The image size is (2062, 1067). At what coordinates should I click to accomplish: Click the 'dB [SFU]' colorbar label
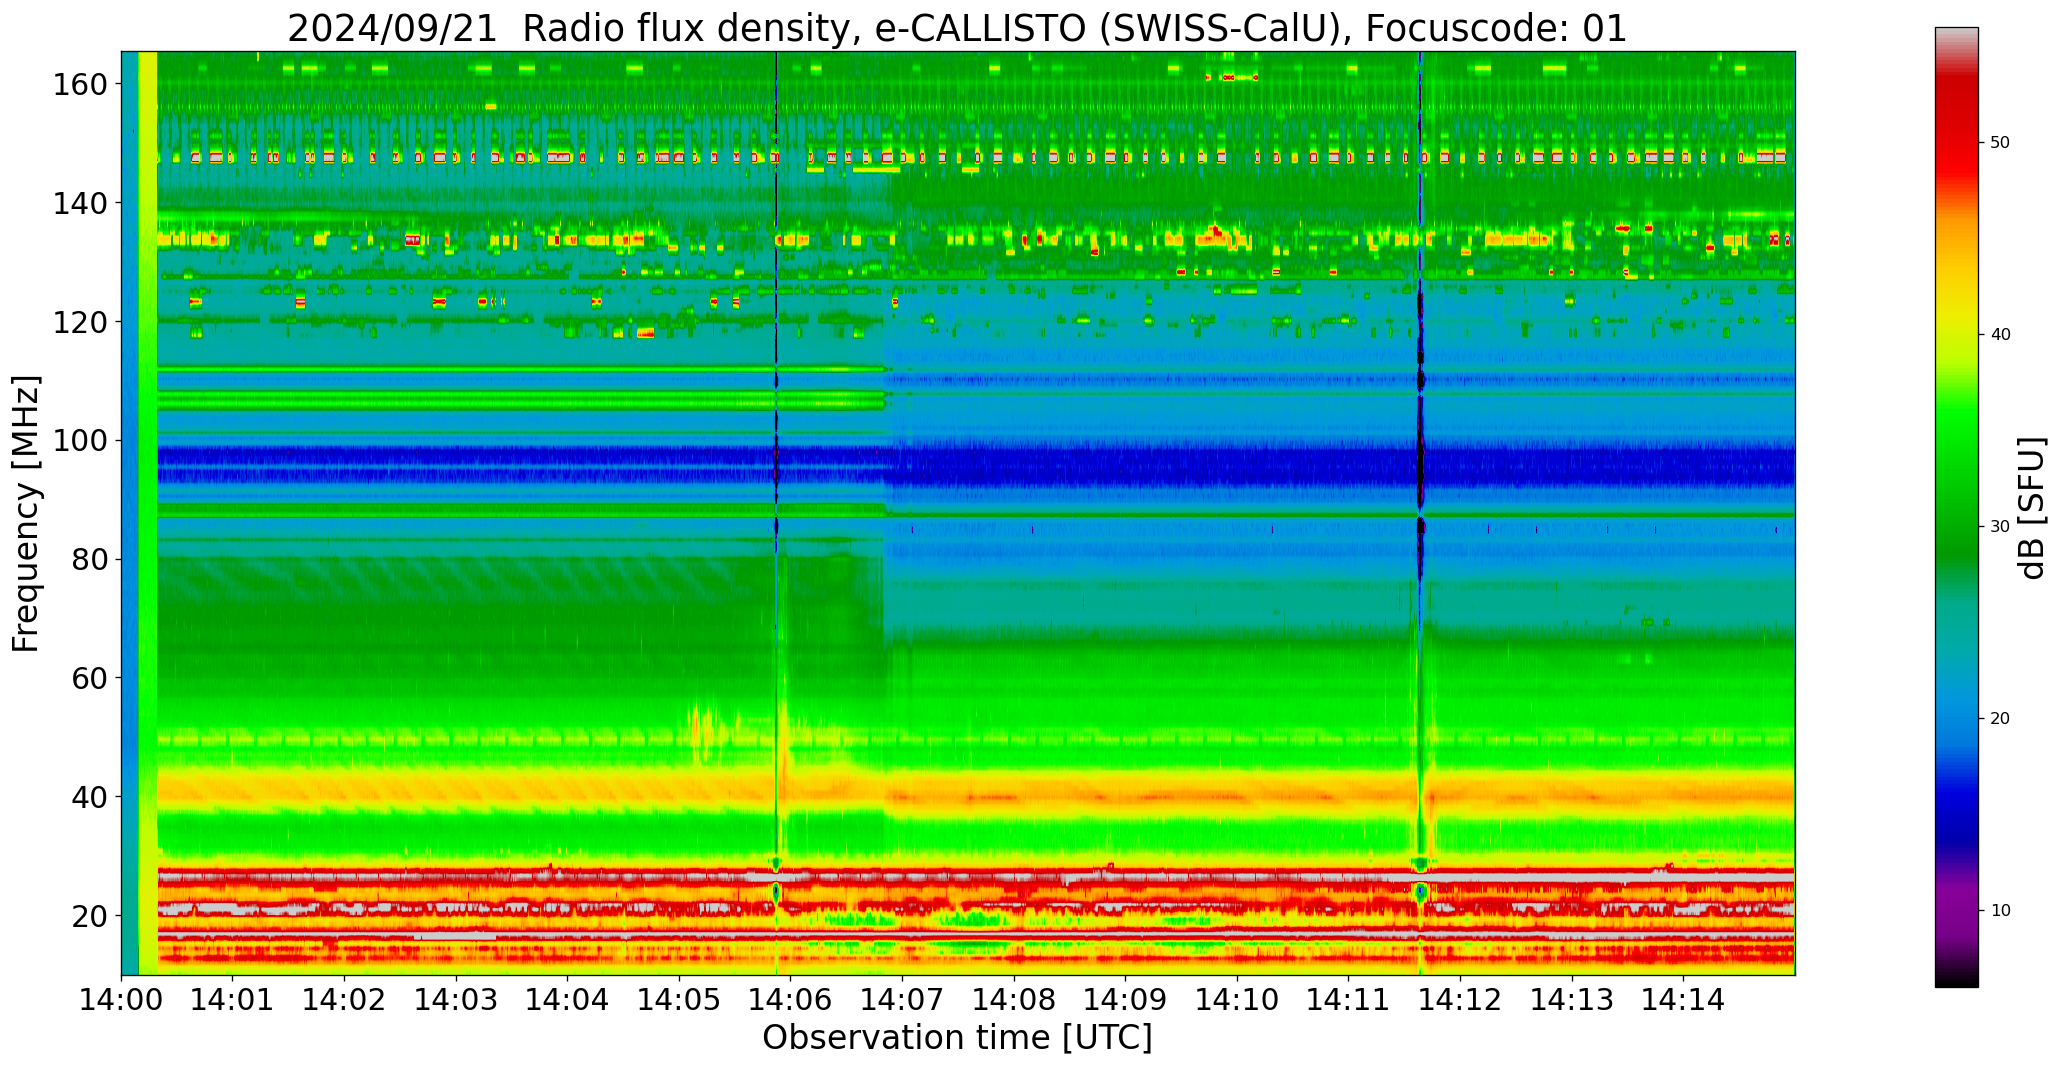point(2032,508)
